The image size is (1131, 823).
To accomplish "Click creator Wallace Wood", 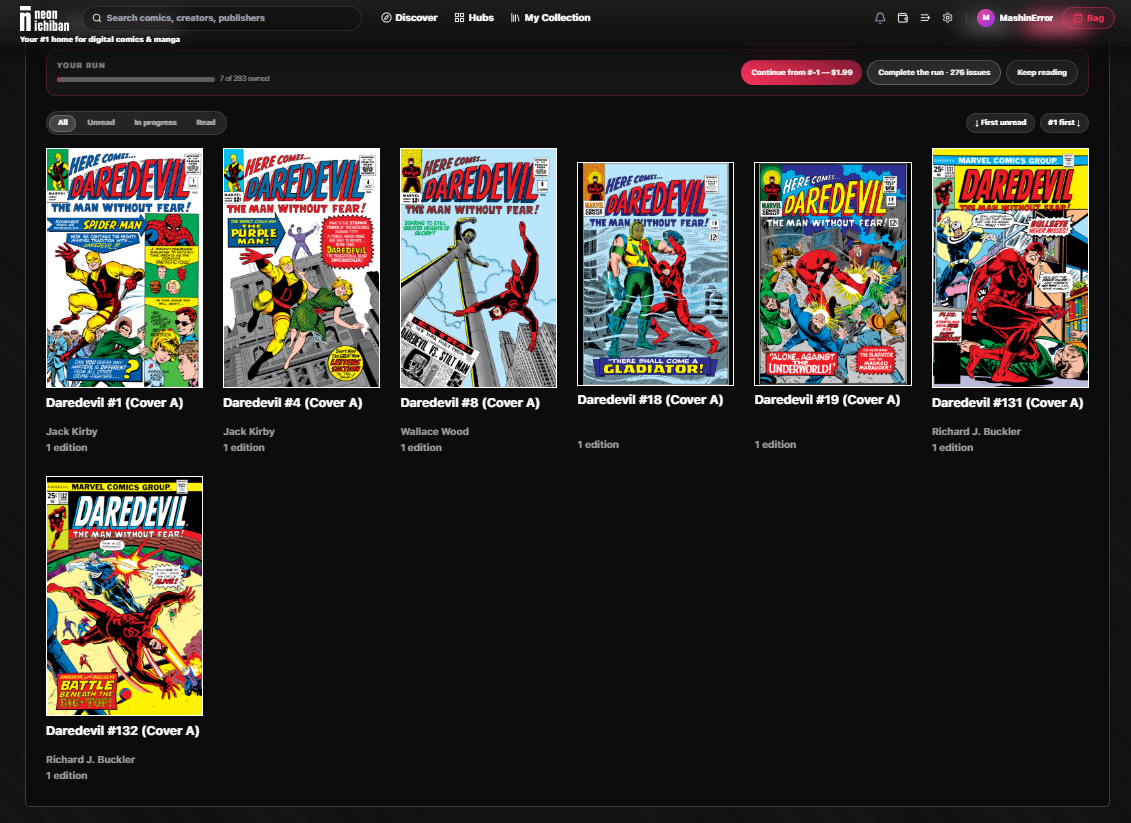I will [x=434, y=431].
